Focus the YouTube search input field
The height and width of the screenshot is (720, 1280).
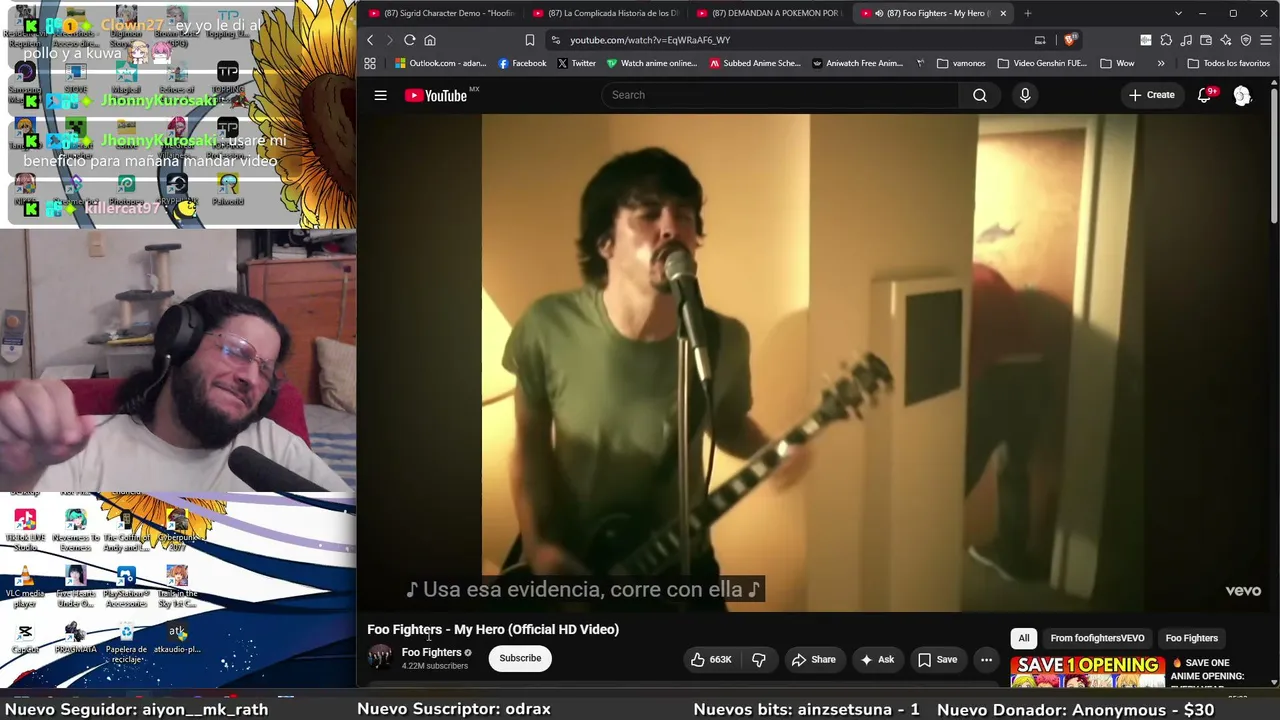780,95
